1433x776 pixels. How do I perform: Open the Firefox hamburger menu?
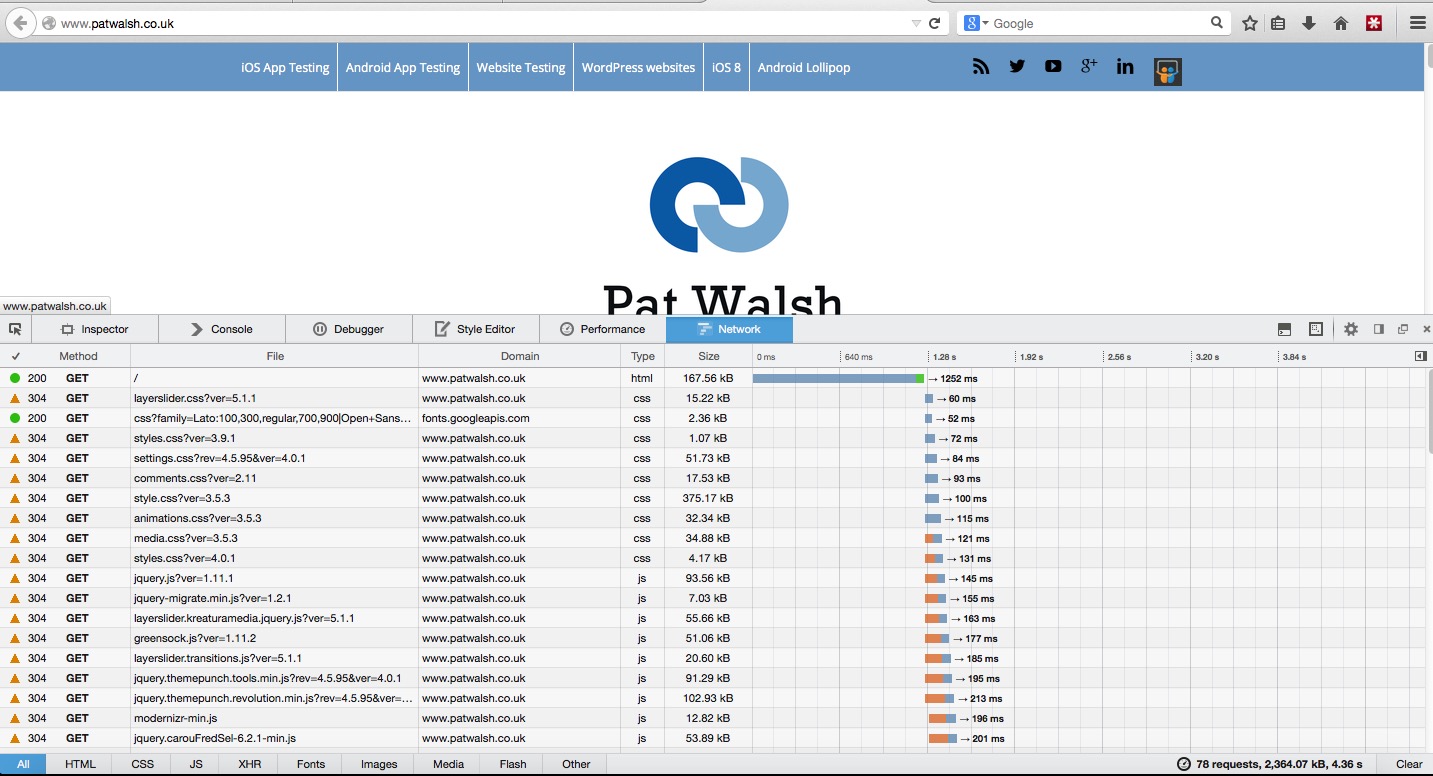point(1417,23)
